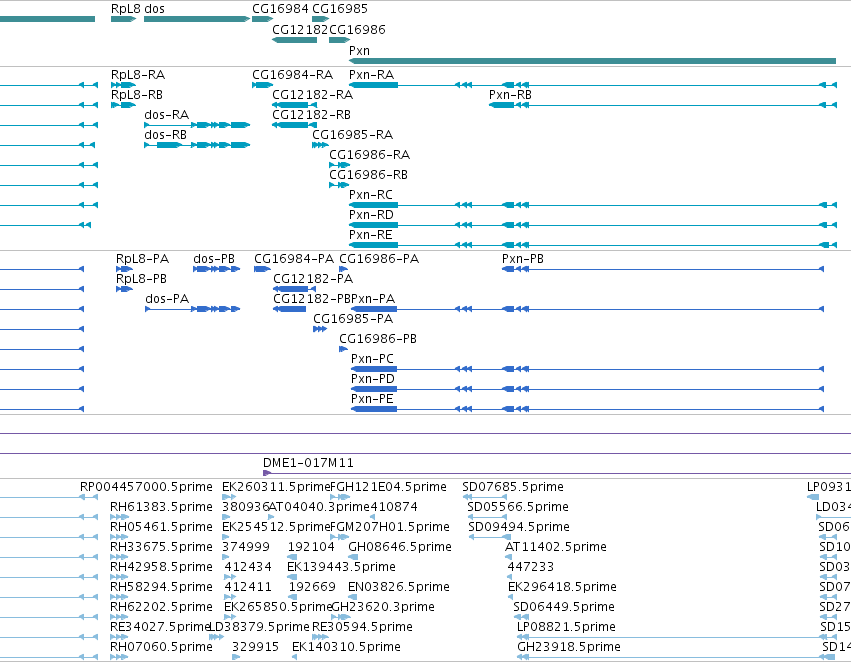Click the SD05566.5prime EST label

coord(518,507)
